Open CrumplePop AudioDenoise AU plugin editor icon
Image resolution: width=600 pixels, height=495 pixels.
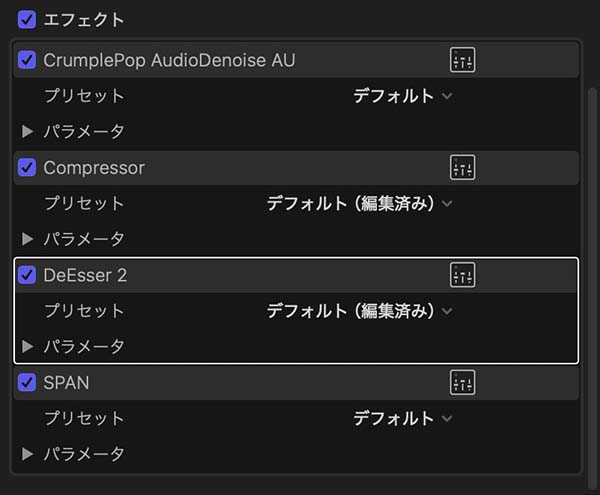click(x=462, y=60)
